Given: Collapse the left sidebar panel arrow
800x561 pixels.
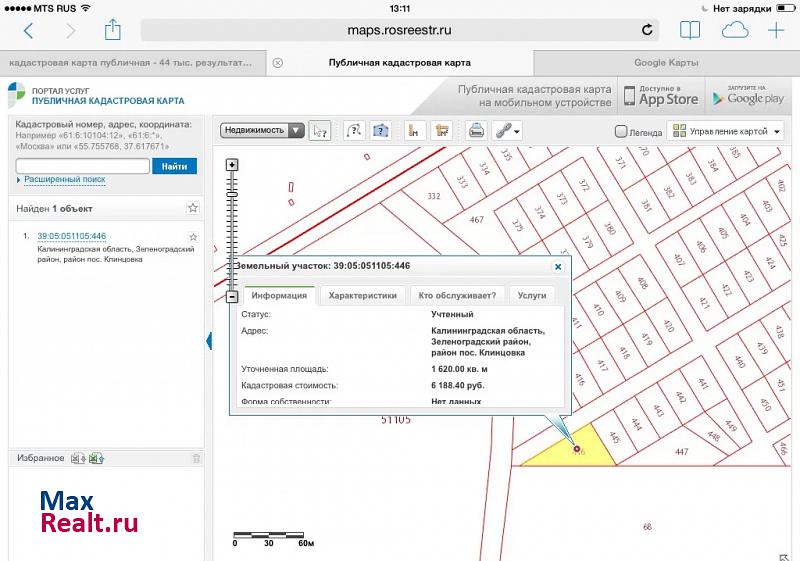Looking at the screenshot, I should [209, 341].
